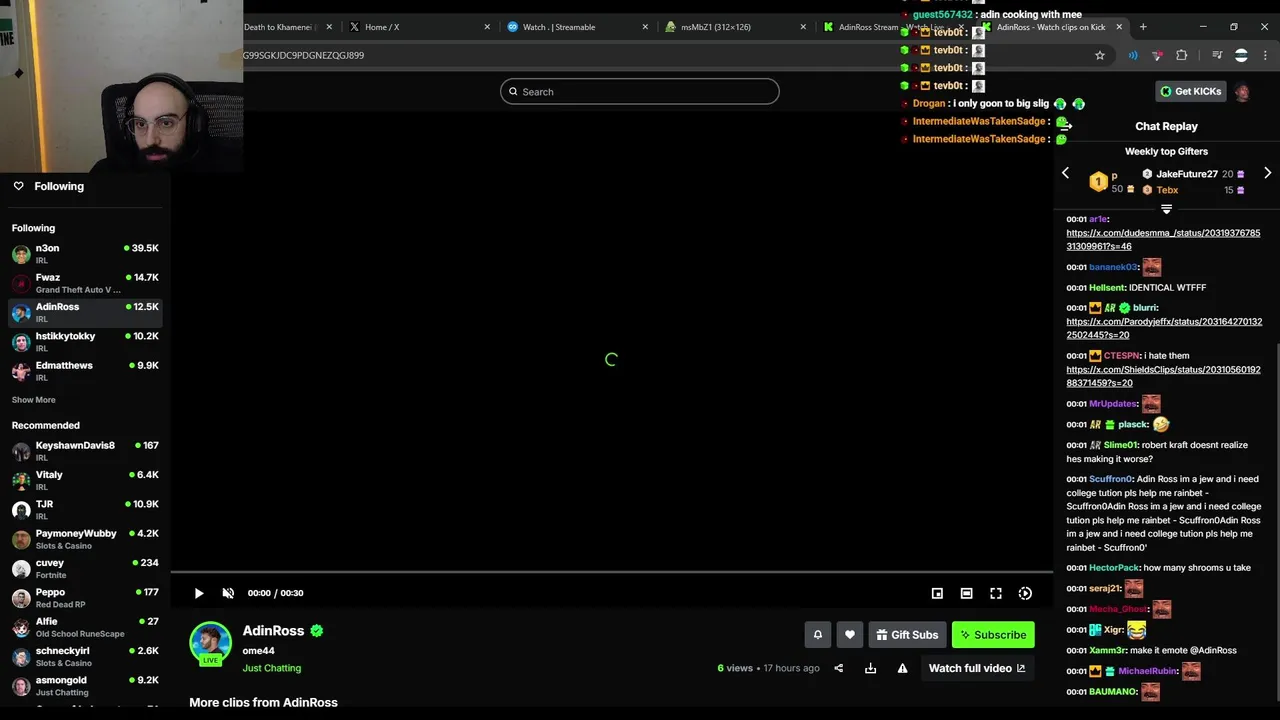Close the Home / X tab
Image resolution: width=1280 pixels, height=720 pixels.
[487, 27]
